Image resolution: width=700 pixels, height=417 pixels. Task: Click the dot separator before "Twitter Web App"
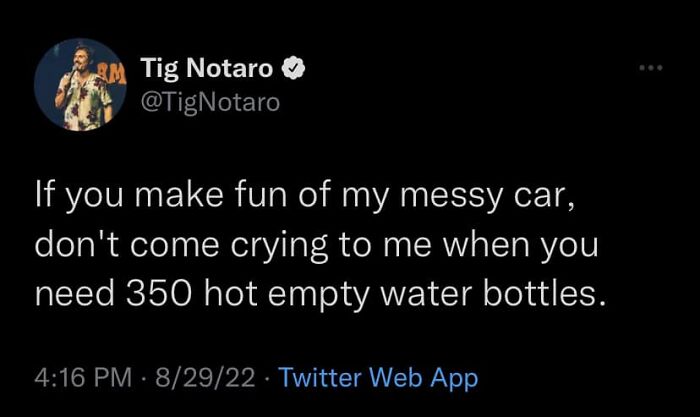coord(267,378)
